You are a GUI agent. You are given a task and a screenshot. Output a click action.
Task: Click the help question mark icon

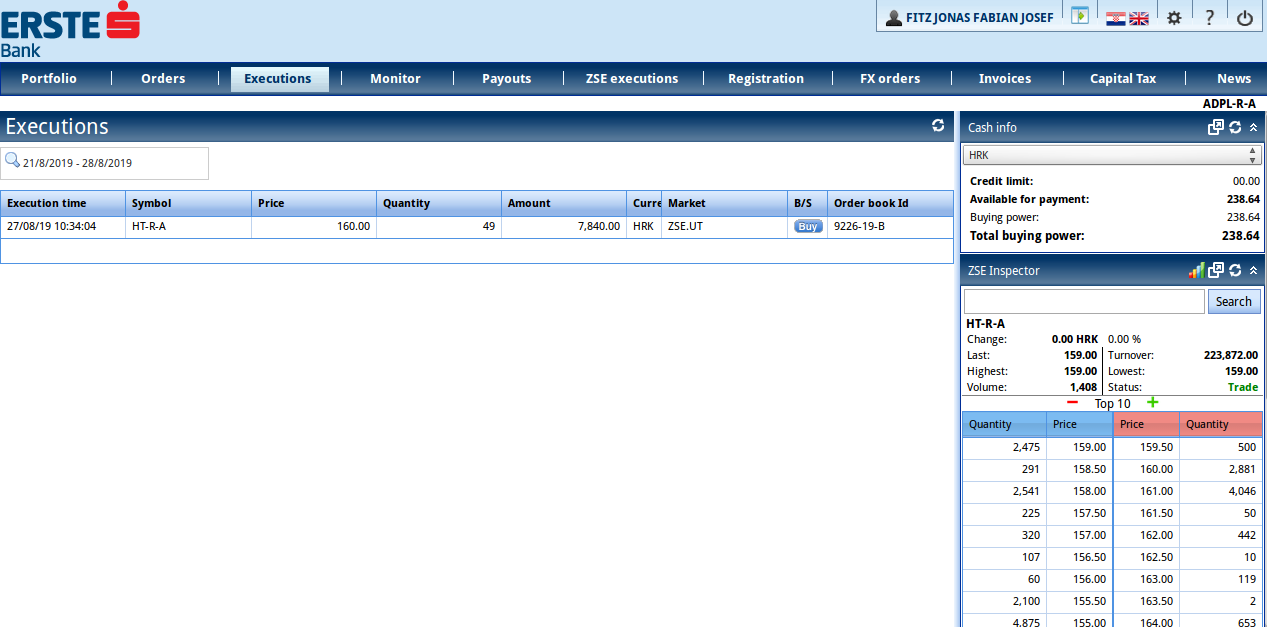(1209, 18)
